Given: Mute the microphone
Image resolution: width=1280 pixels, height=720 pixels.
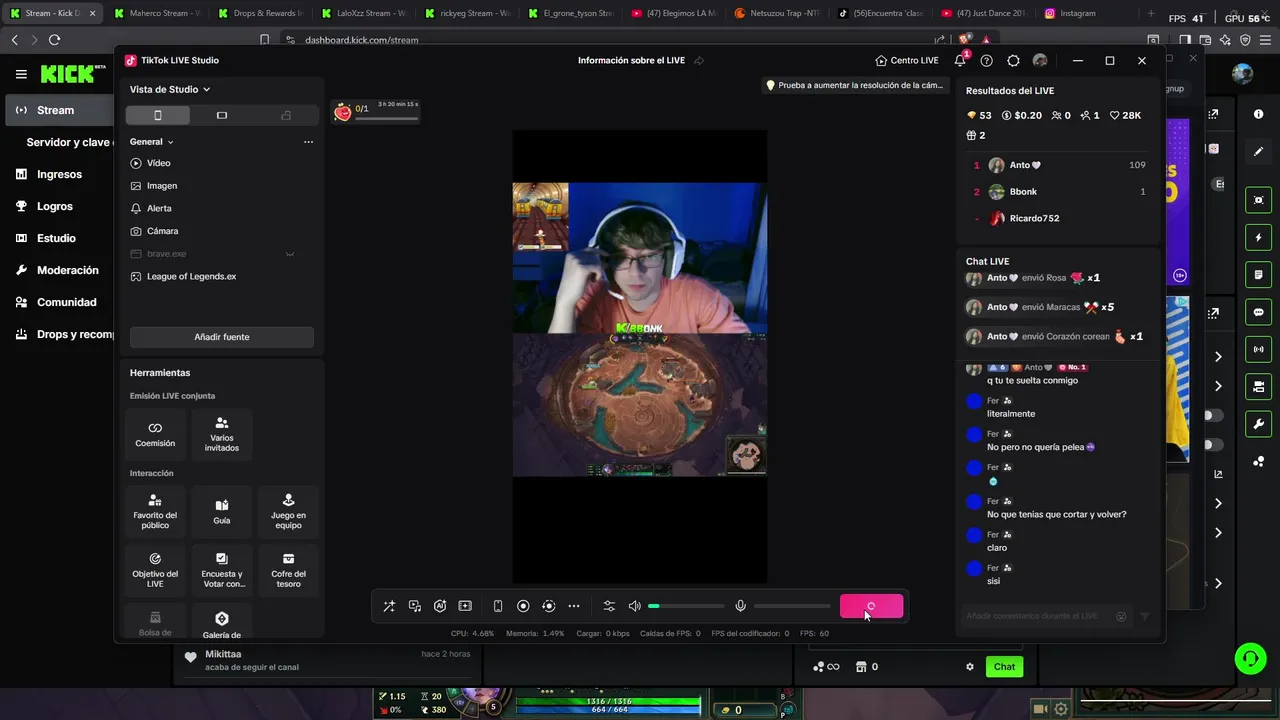Looking at the screenshot, I should tap(740, 606).
